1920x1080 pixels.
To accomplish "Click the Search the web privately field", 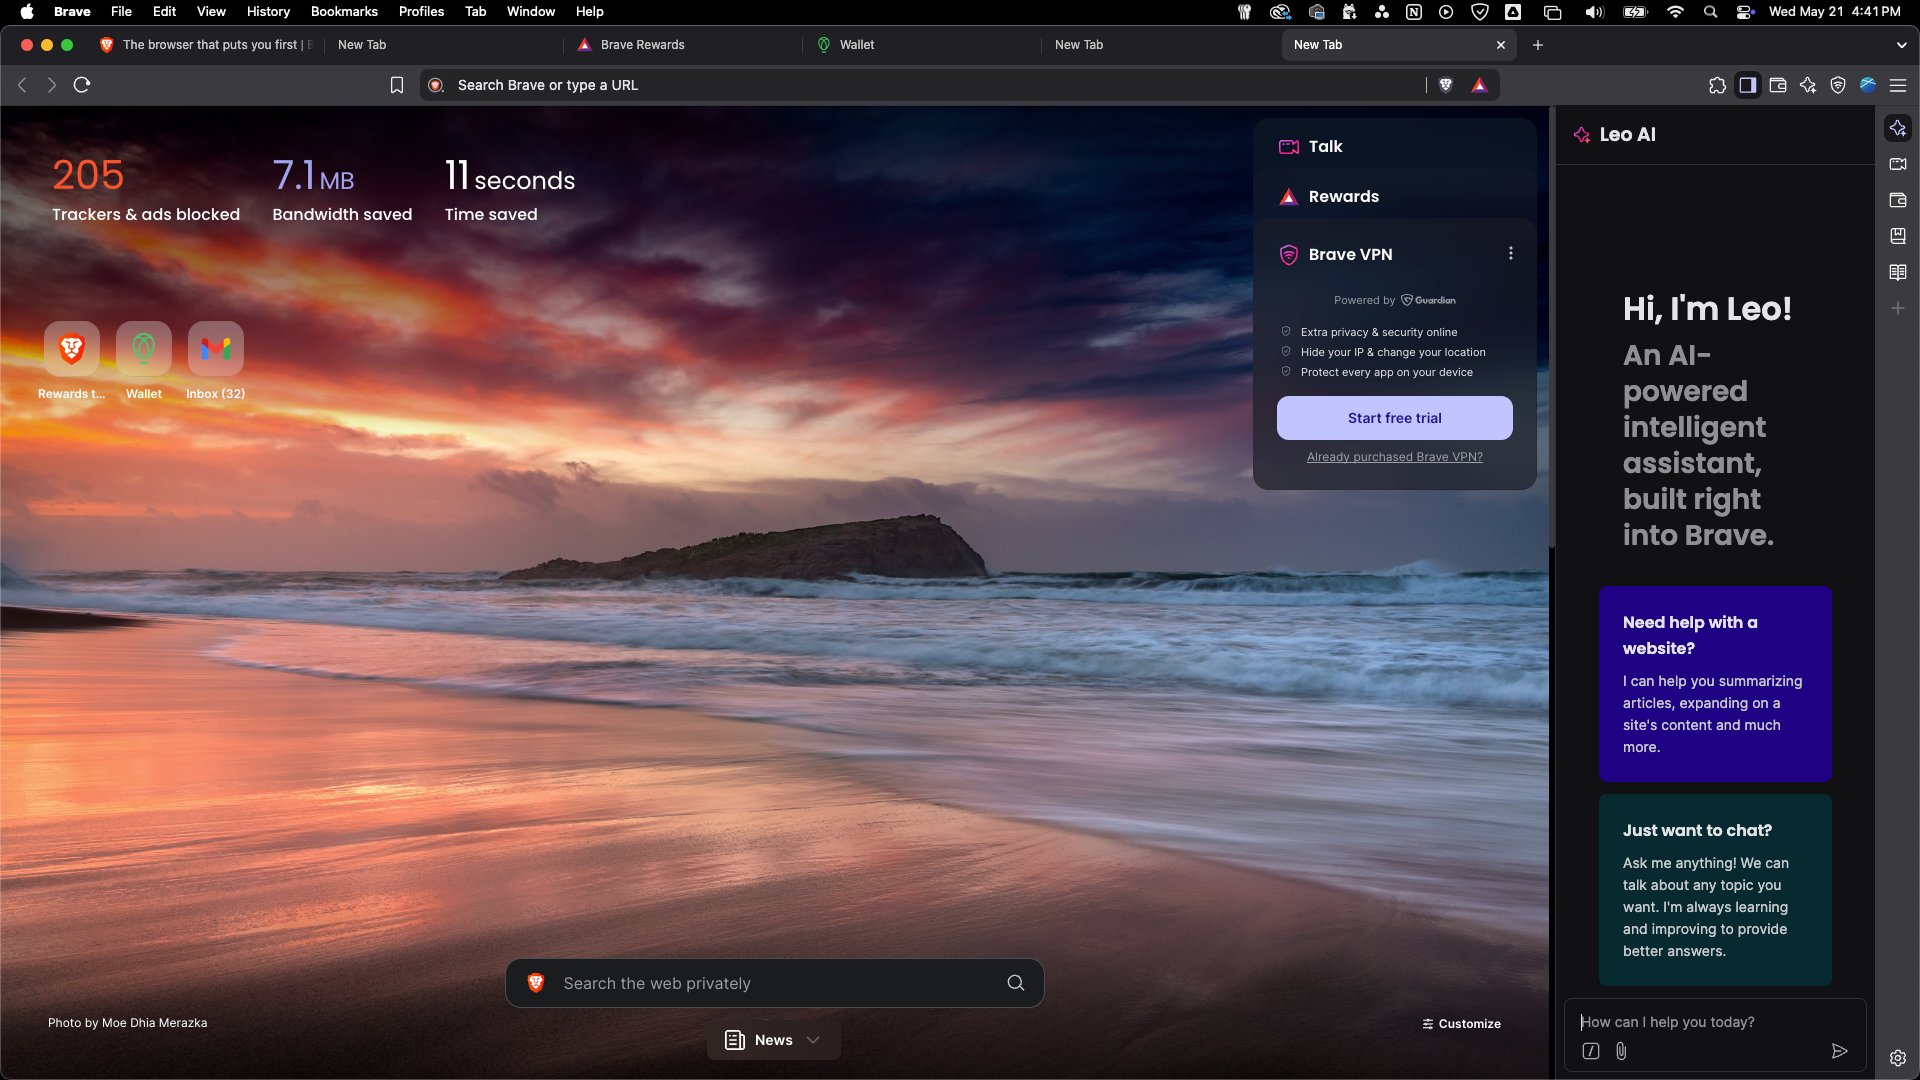I will click(x=774, y=983).
